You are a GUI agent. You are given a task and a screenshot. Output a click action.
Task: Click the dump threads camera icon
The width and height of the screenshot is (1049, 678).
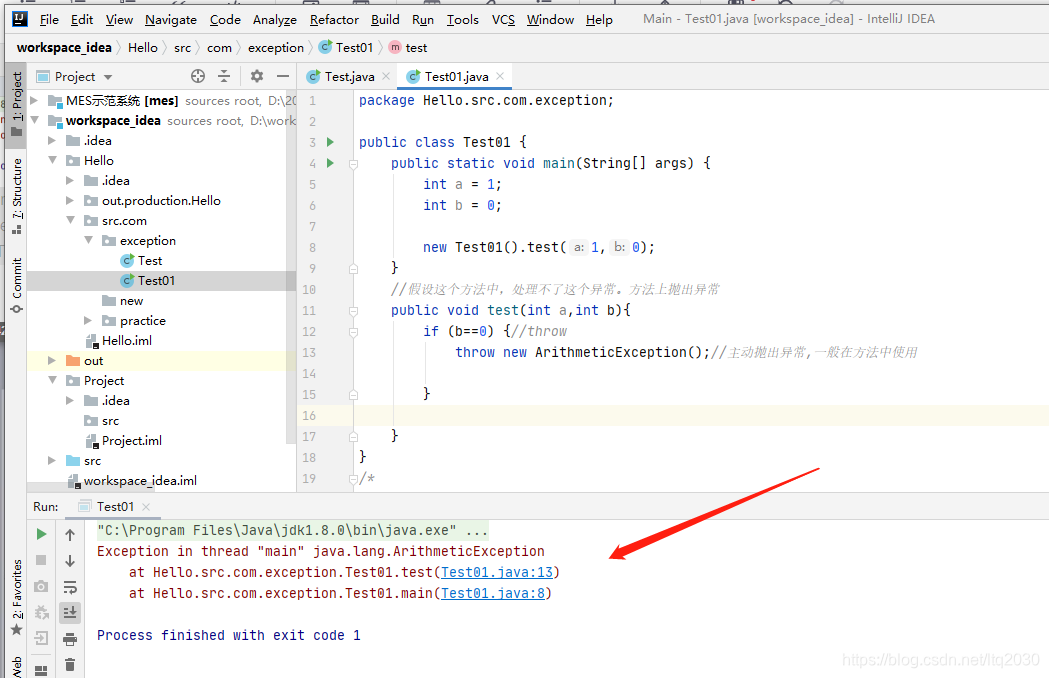point(41,586)
